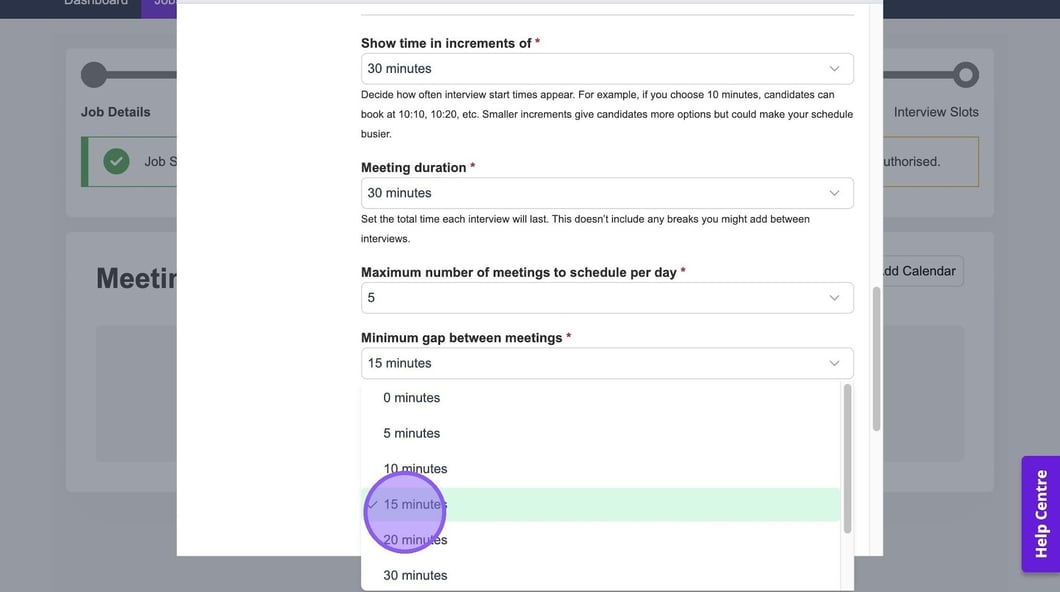Open Maximum number of meetings per day dropdown
1060x592 pixels.
(x=607, y=298)
